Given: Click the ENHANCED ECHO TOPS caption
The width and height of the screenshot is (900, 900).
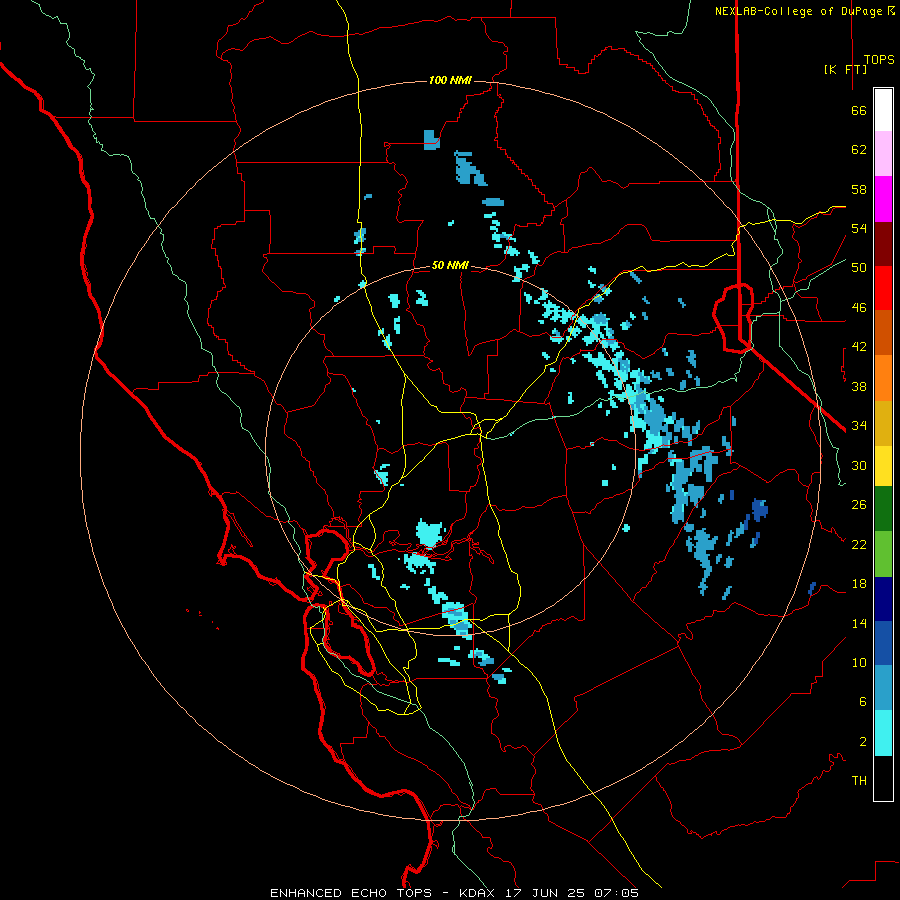Looking at the screenshot, I should (x=351, y=893).
